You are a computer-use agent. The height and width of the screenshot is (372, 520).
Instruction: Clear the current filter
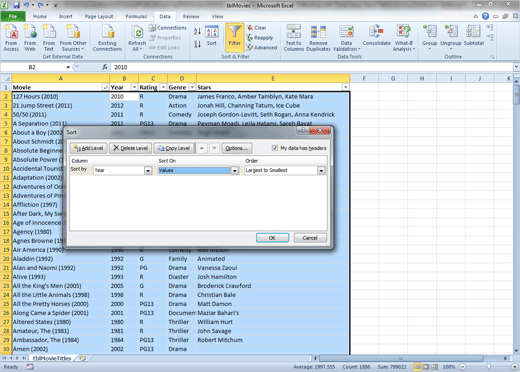[x=256, y=28]
